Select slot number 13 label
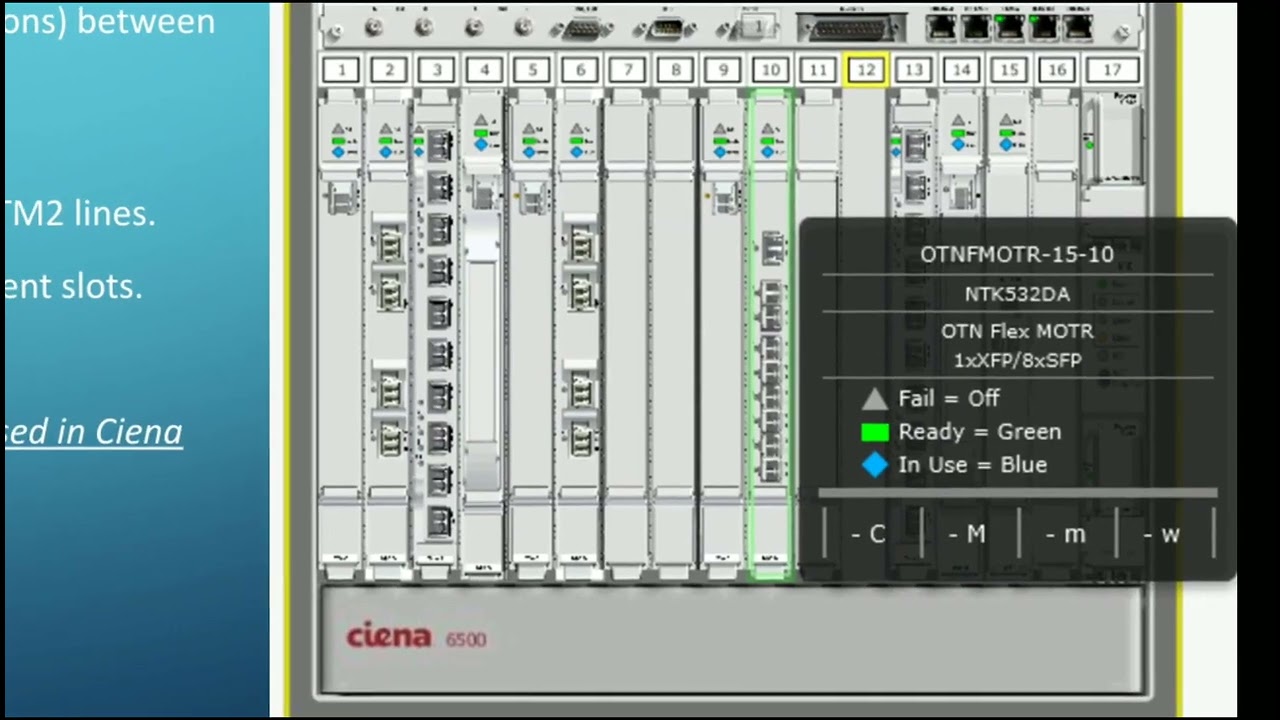Screen dimensions: 1280x720 pos(913,70)
